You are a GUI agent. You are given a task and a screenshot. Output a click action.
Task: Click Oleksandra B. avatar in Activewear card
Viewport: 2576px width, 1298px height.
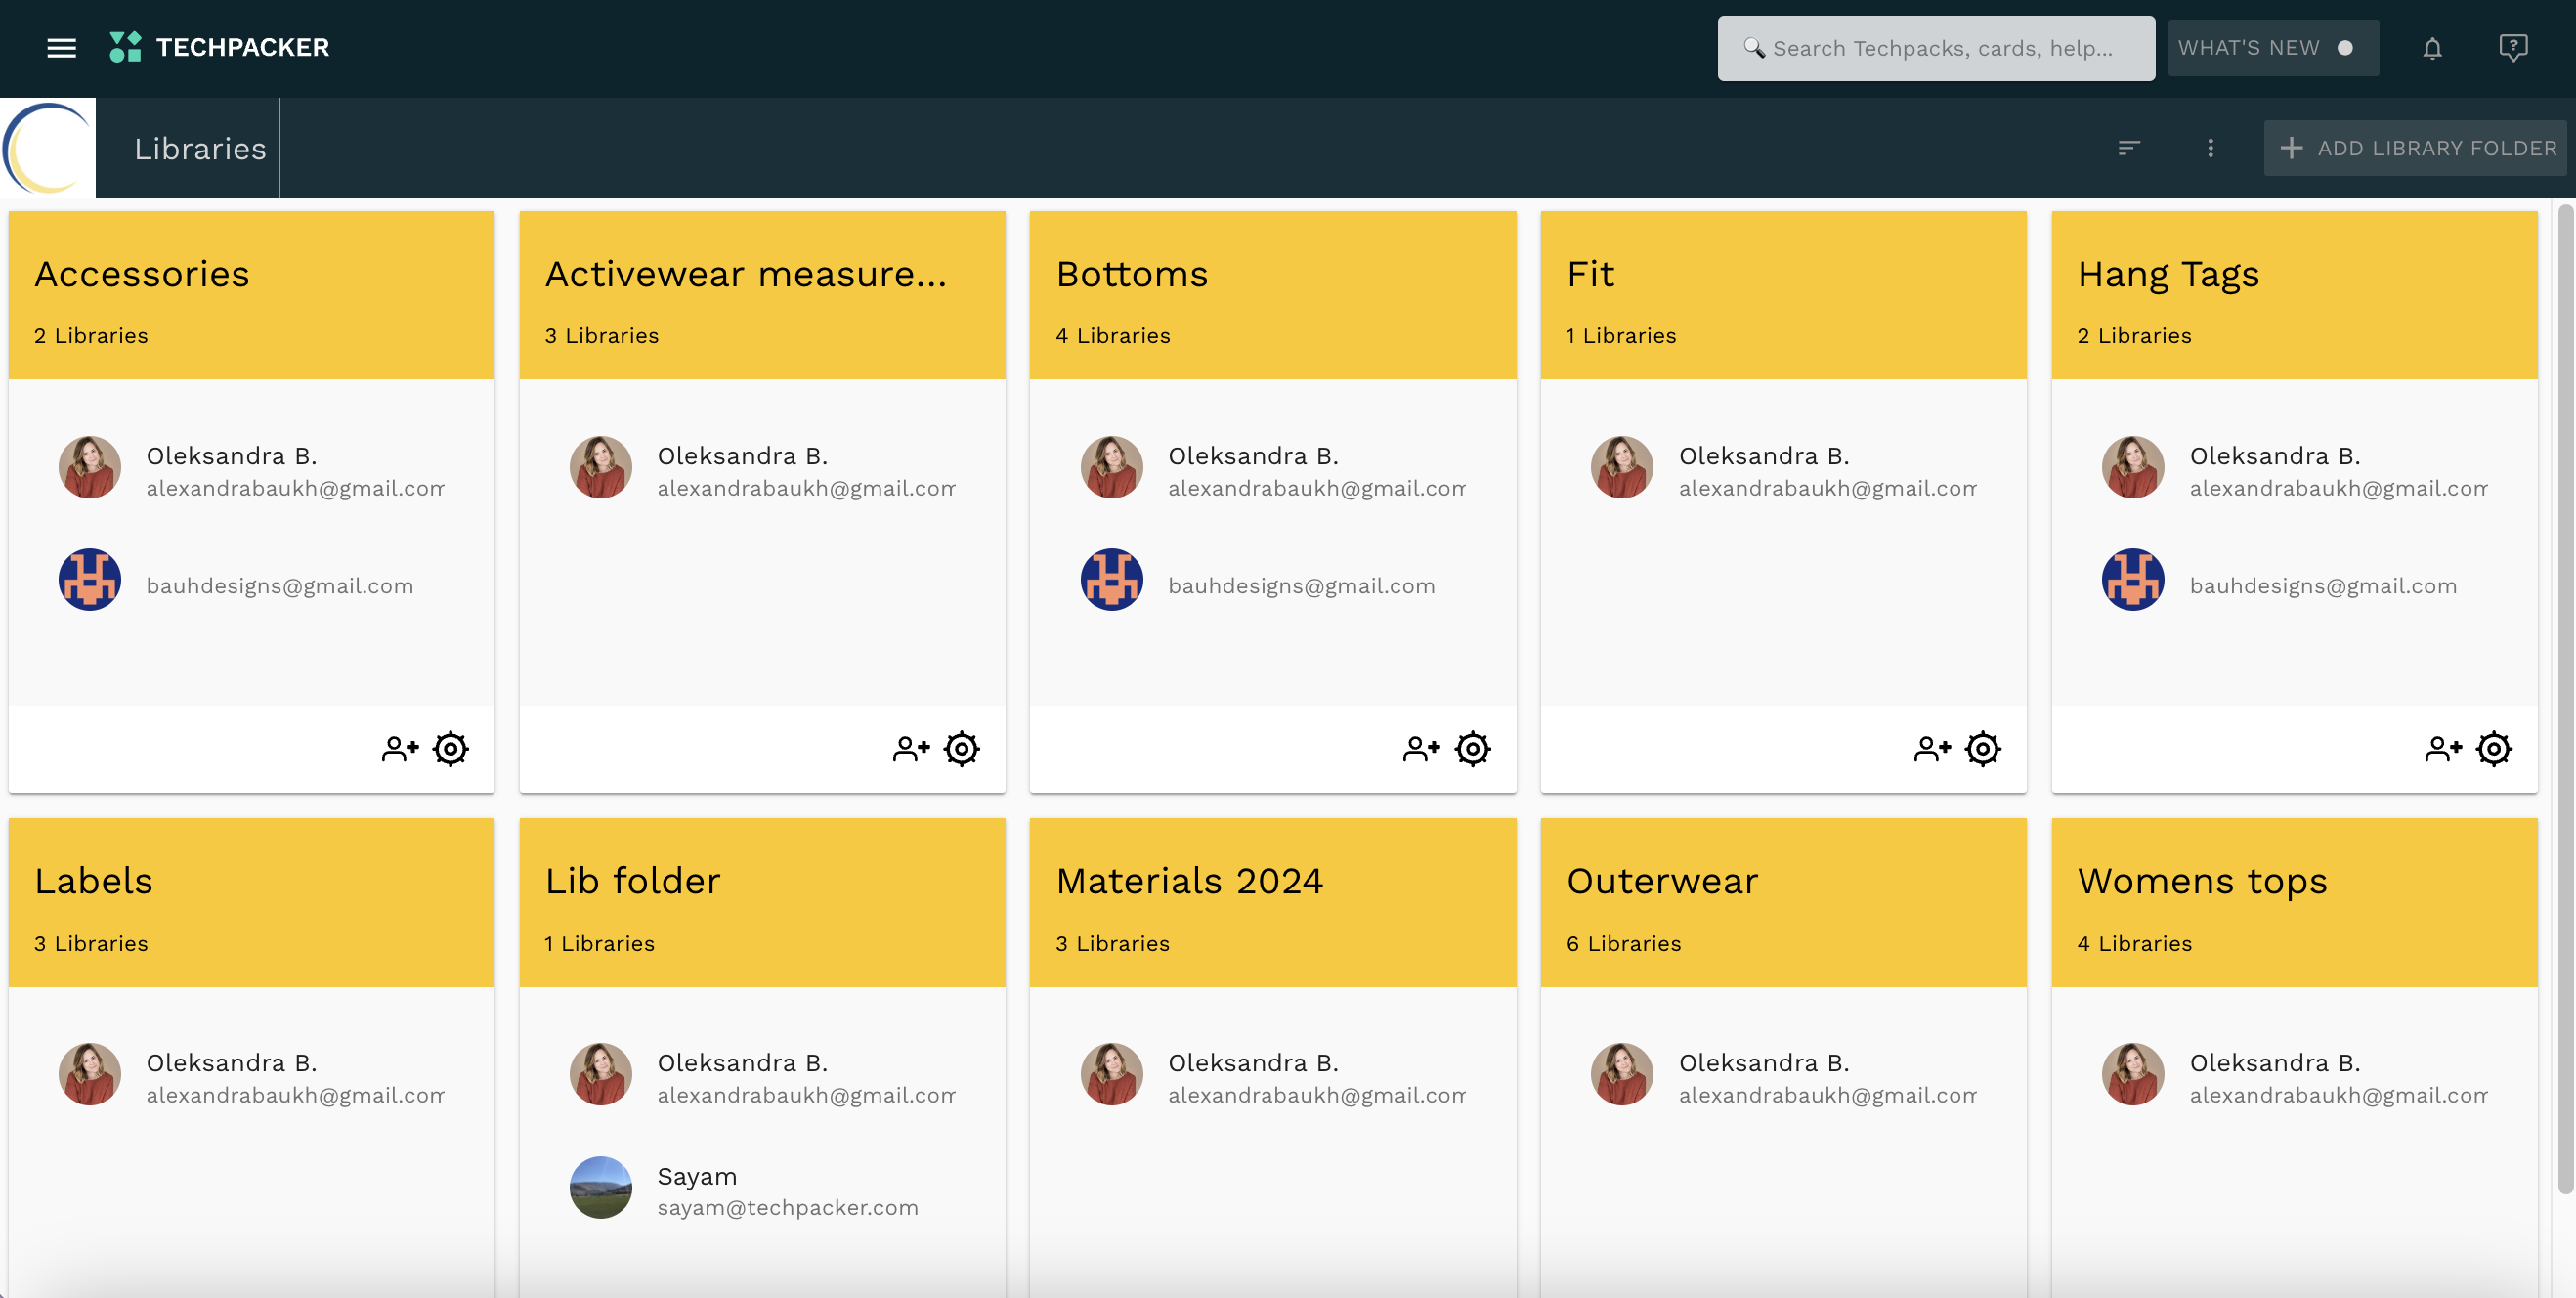601,467
